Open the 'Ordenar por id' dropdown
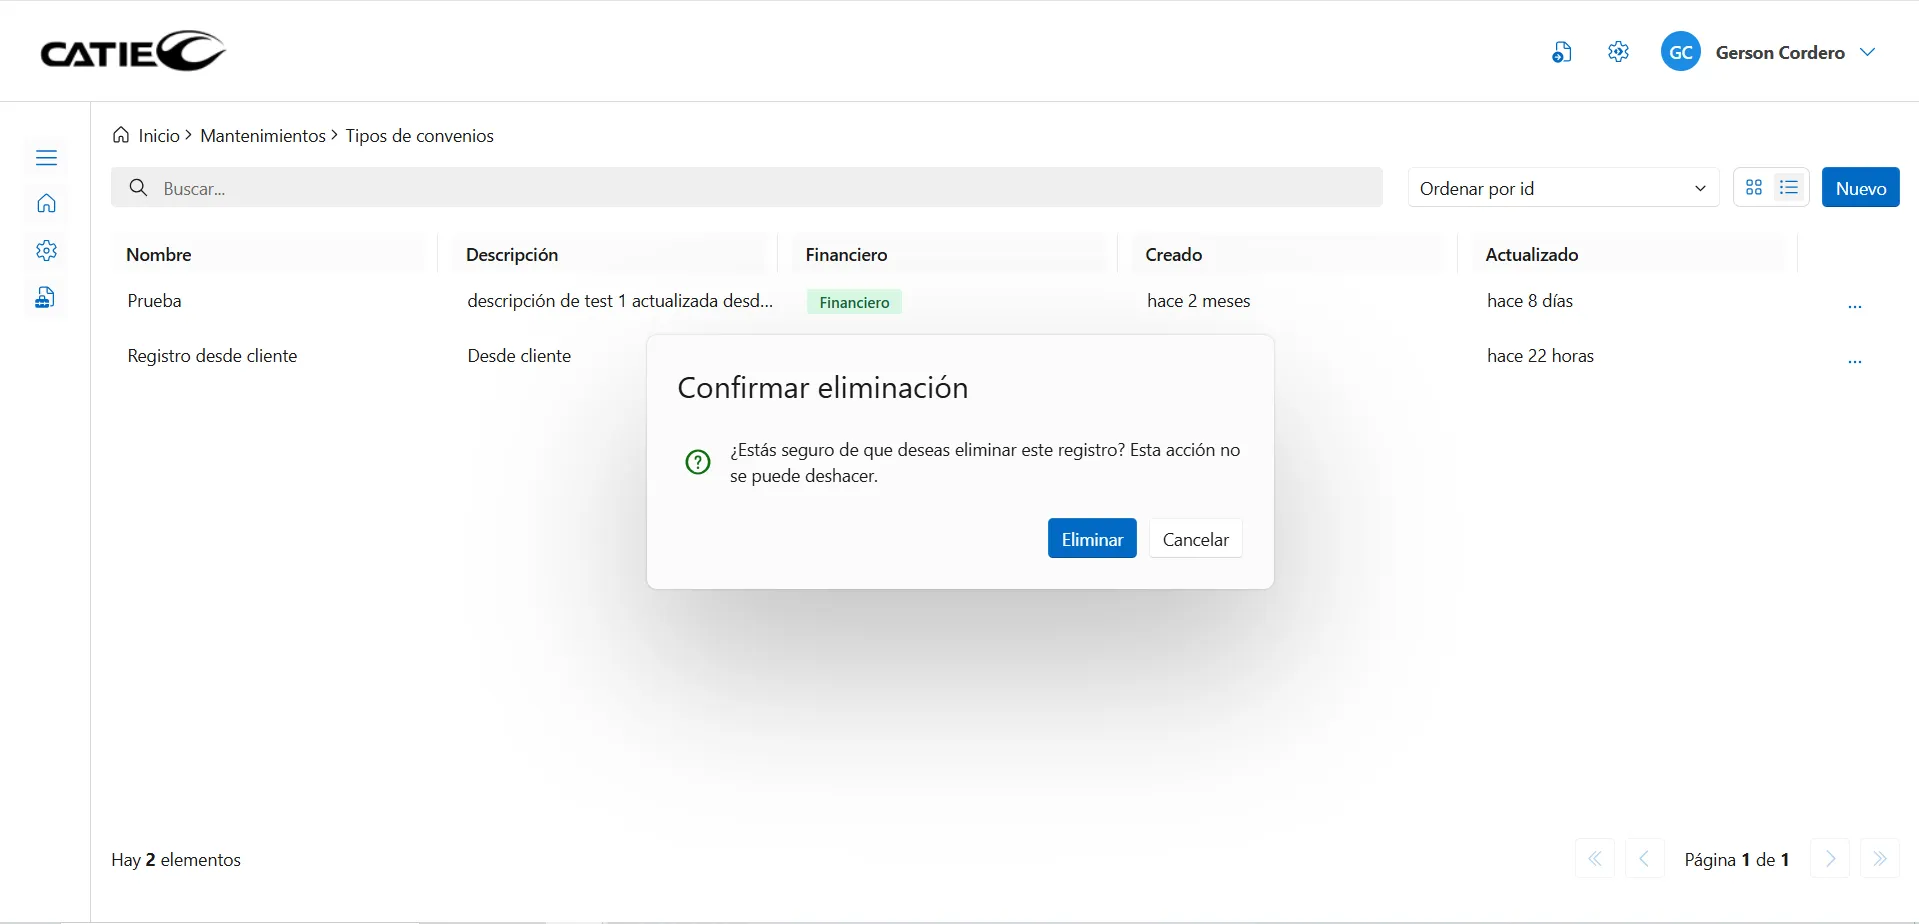The height and width of the screenshot is (924, 1919). pyautogui.click(x=1562, y=188)
